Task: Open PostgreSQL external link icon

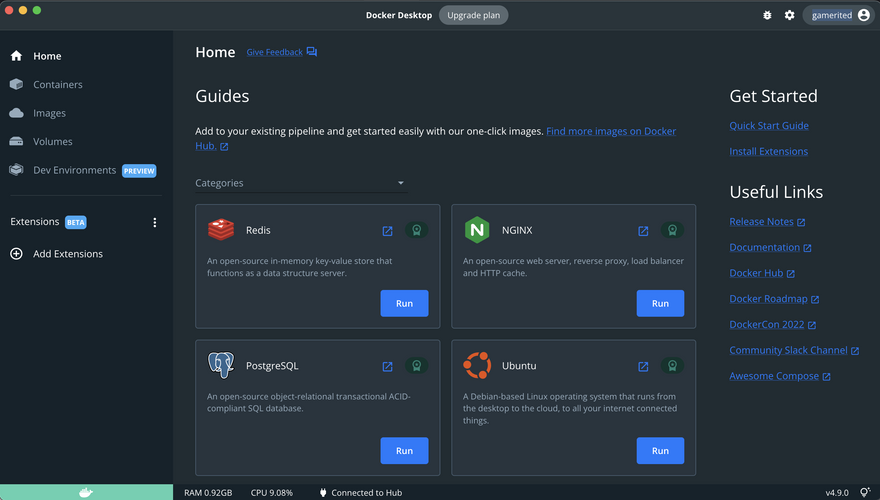Action: coord(388,367)
